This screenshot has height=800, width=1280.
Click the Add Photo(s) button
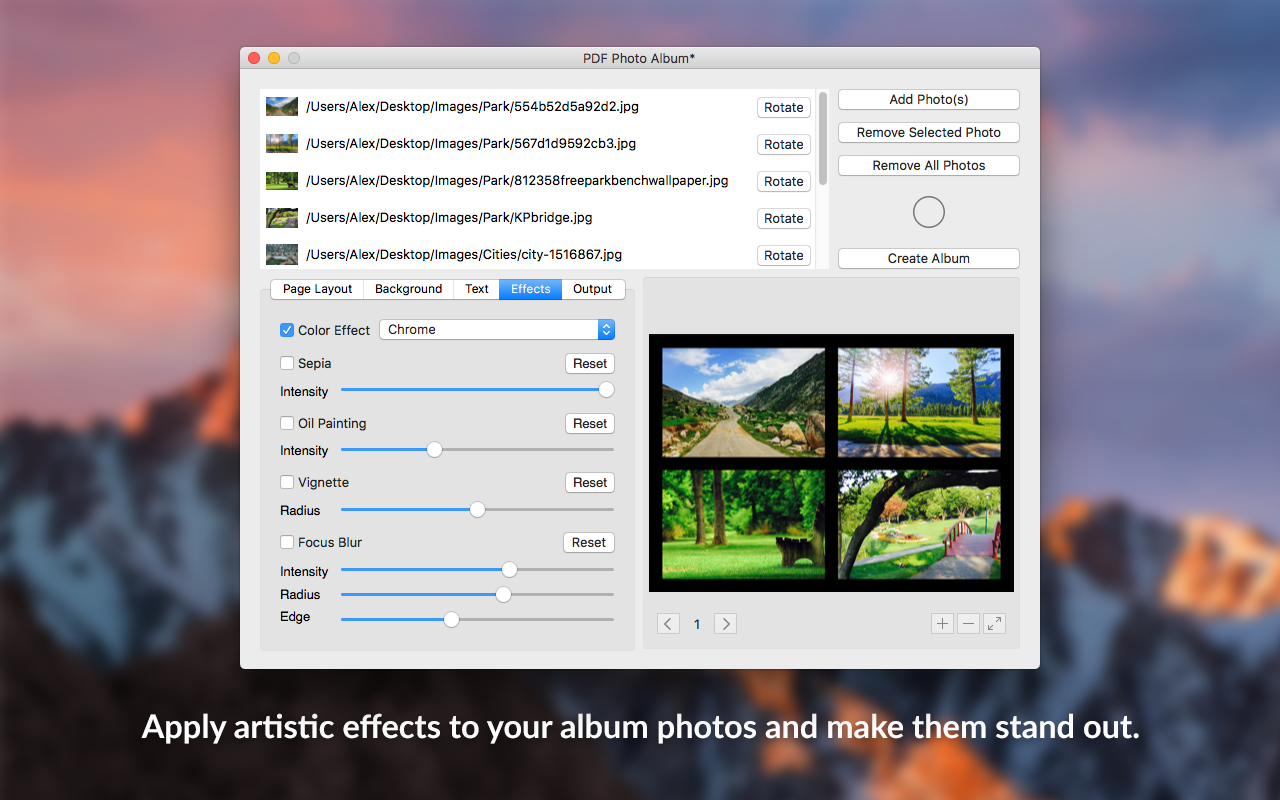click(x=929, y=99)
